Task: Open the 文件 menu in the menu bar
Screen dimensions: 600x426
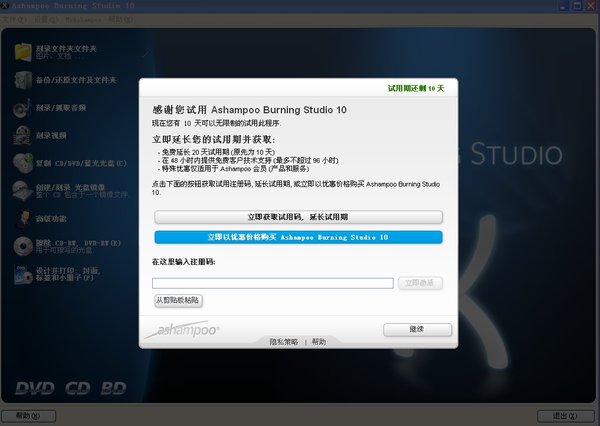Action: (x=14, y=19)
